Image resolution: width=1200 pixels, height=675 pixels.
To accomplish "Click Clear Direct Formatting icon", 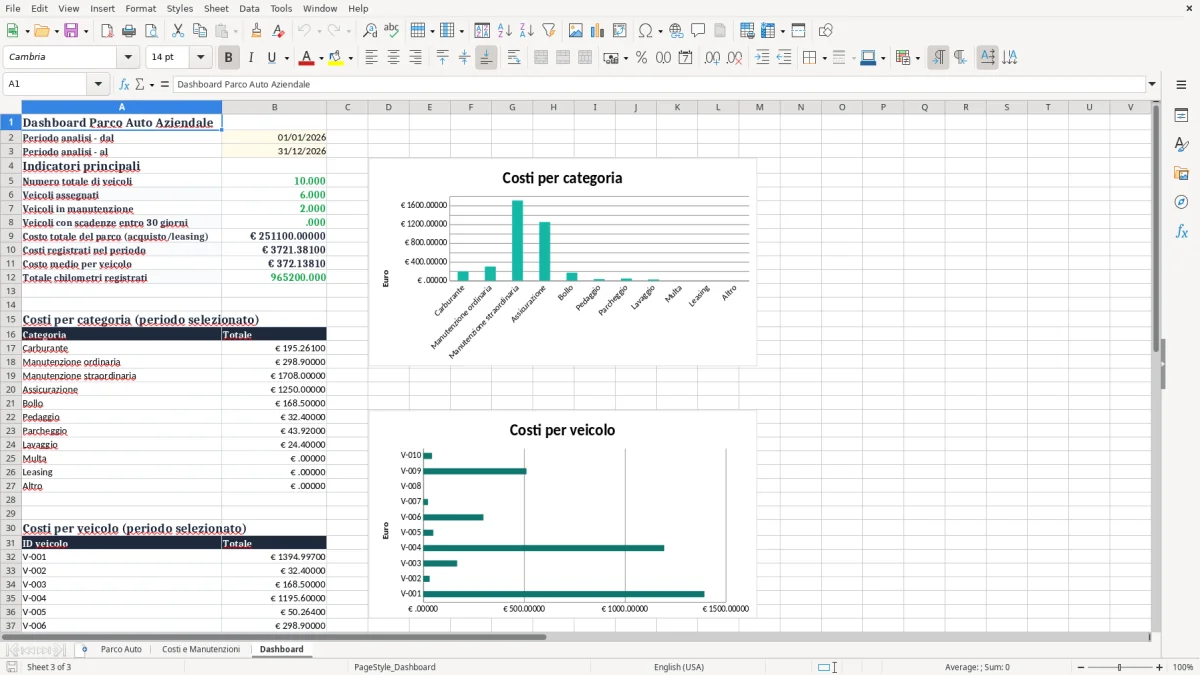I will (x=279, y=31).
